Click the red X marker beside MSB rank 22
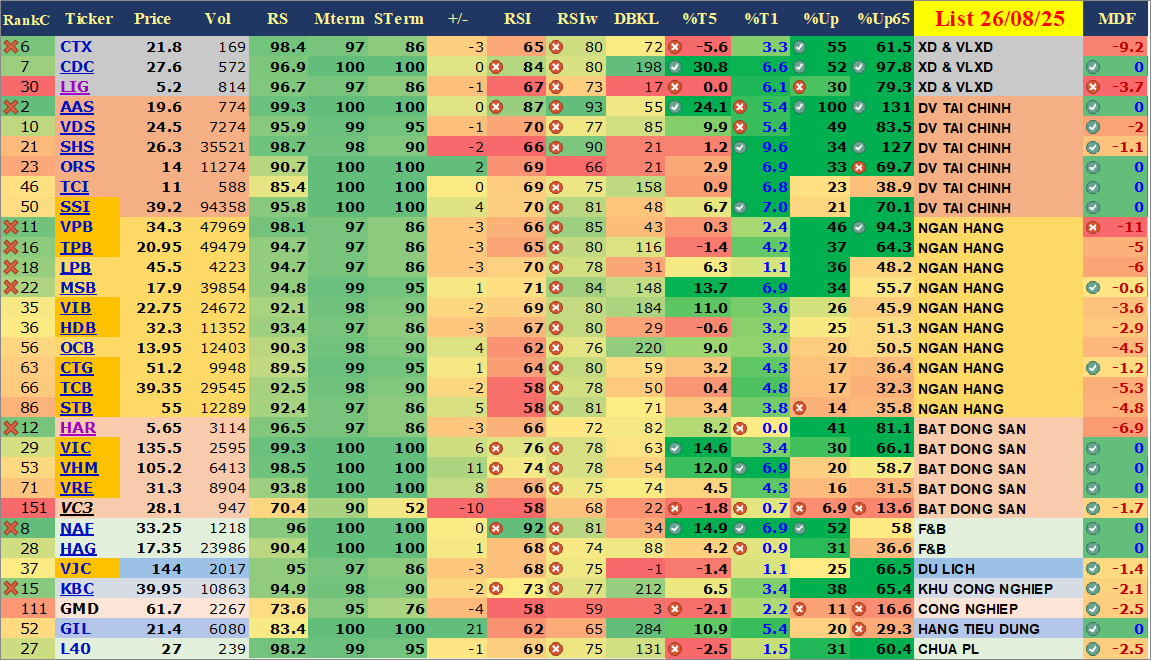1151x660 pixels. point(10,288)
